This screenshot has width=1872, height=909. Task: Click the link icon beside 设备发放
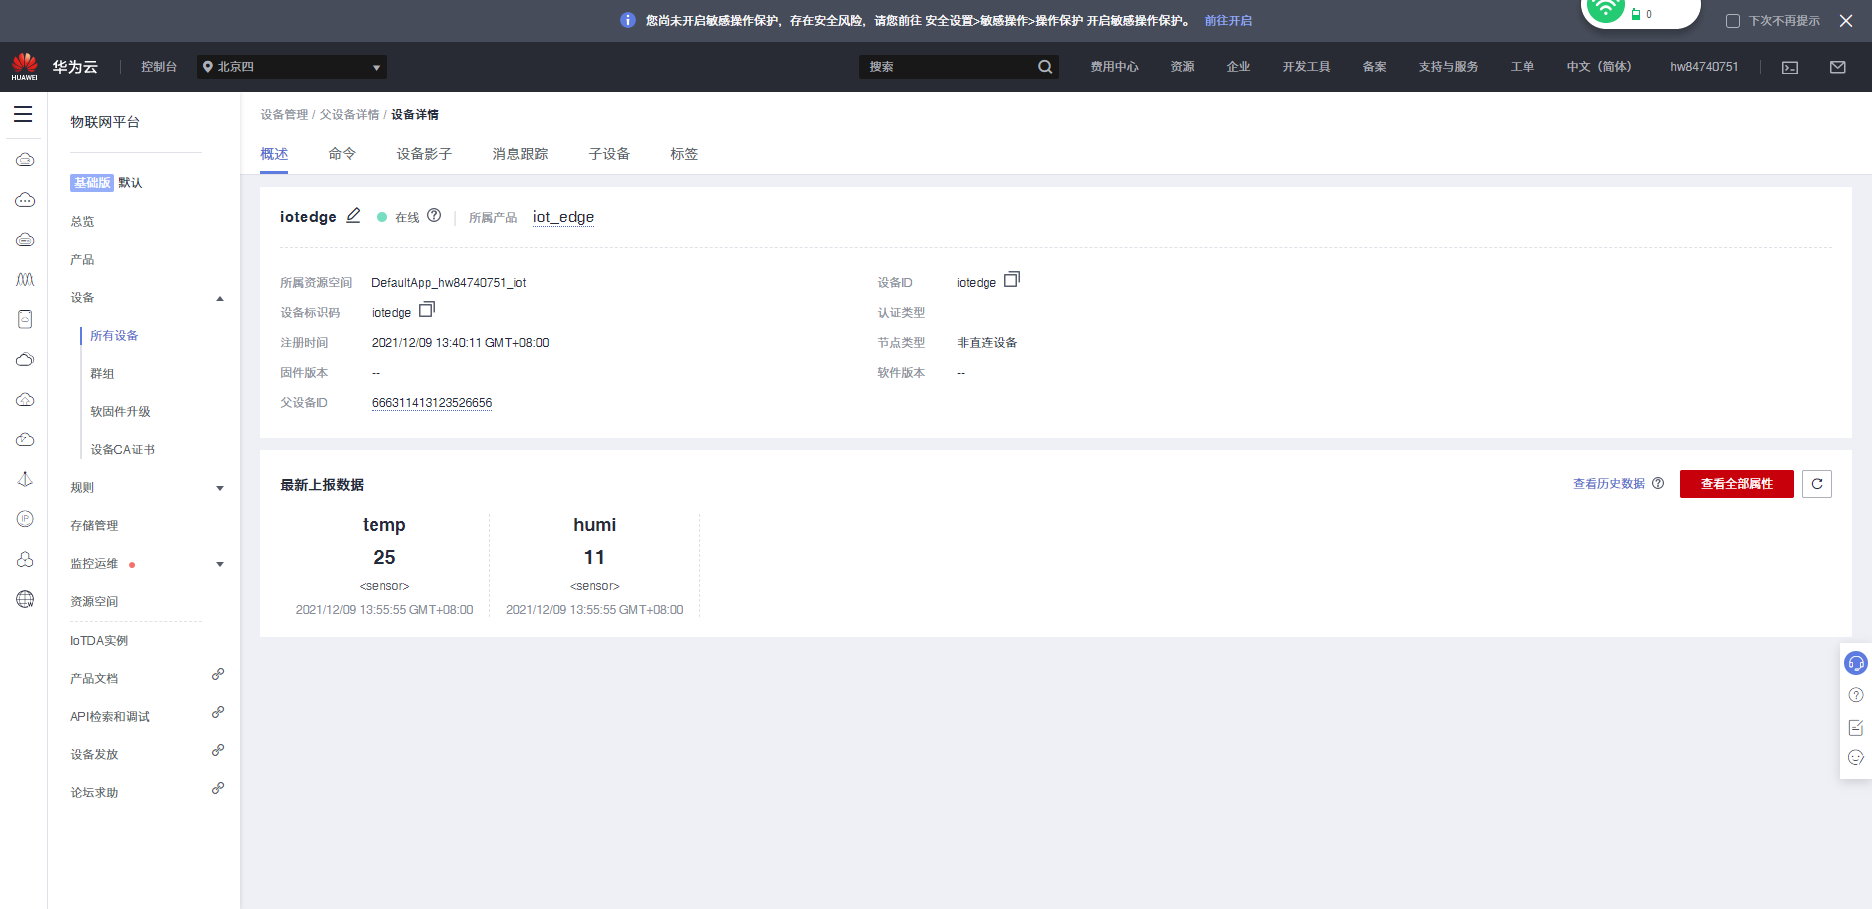218,751
